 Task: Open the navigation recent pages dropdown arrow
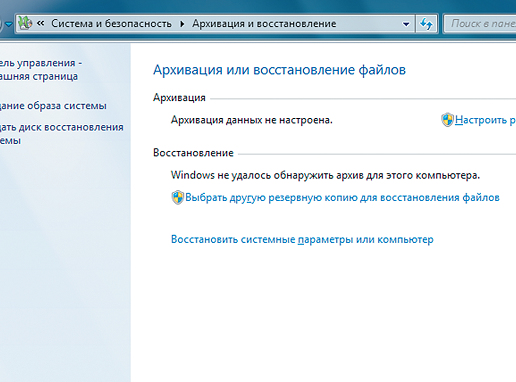9,24
